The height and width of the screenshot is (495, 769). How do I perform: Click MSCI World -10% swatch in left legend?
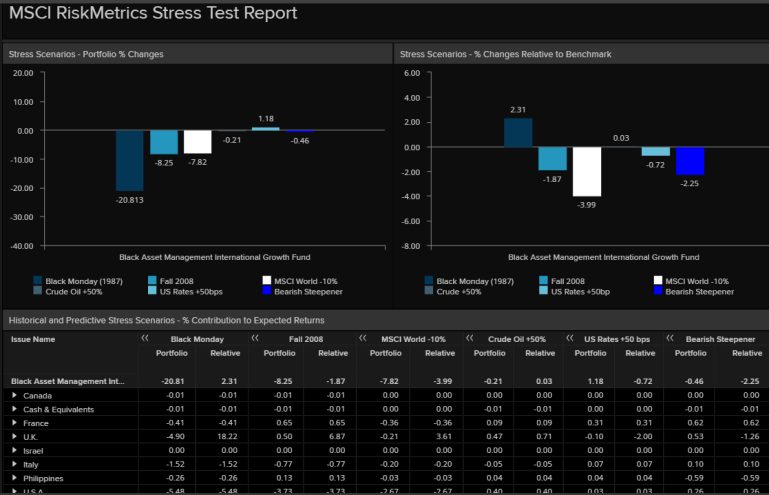267,281
